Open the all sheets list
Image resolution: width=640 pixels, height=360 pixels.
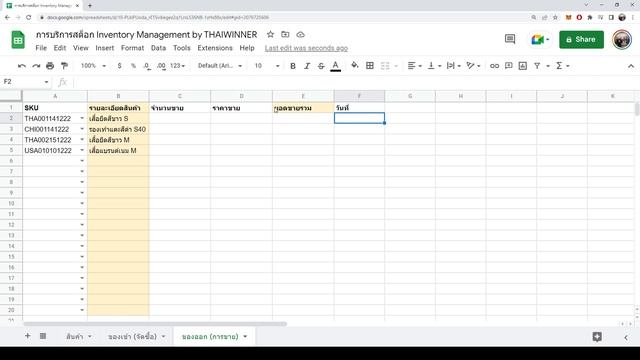tap(43, 336)
